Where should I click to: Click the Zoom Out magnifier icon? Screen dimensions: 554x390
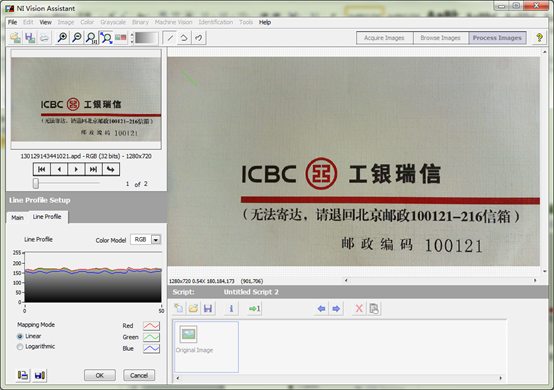pos(77,37)
